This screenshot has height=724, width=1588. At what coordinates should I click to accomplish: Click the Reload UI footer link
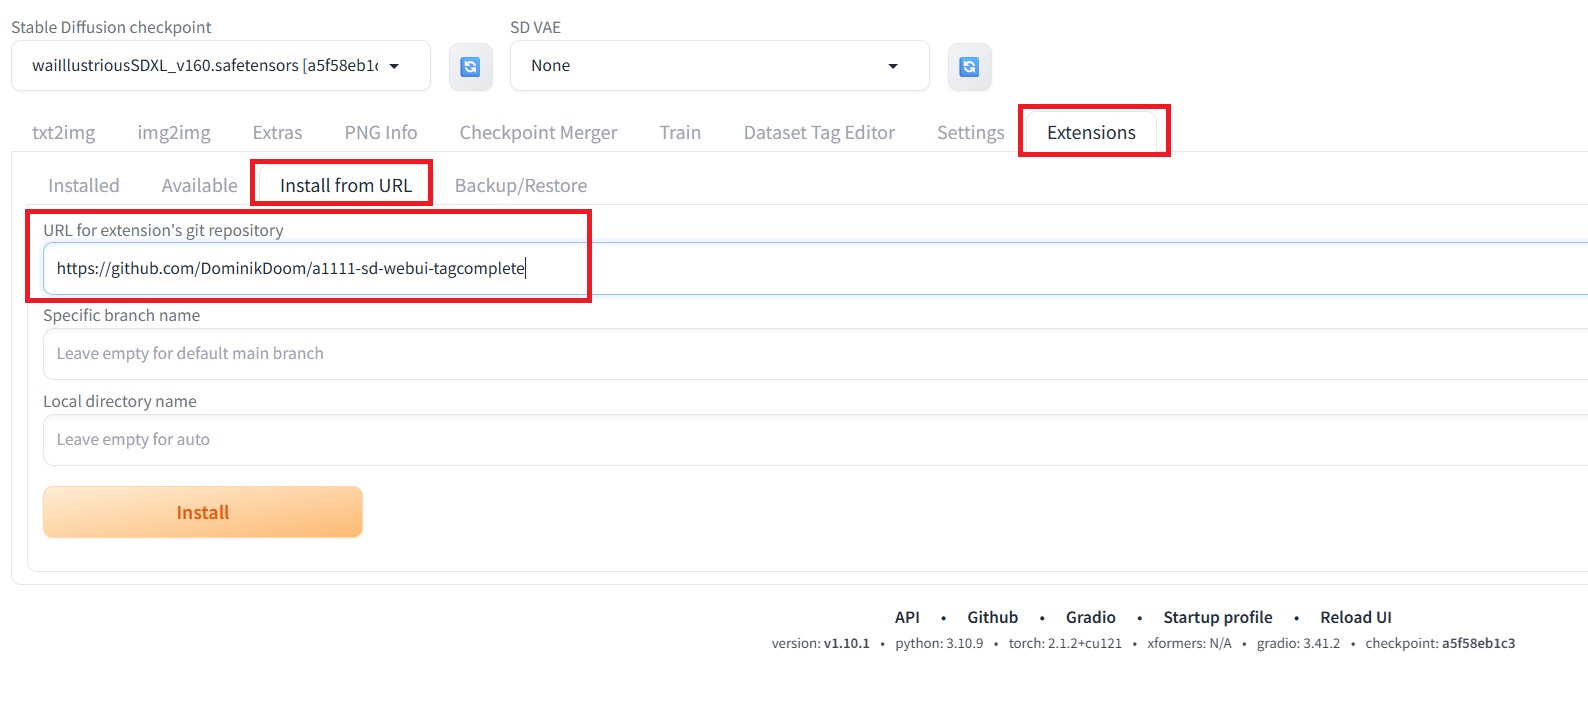[x=1355, y=618]
